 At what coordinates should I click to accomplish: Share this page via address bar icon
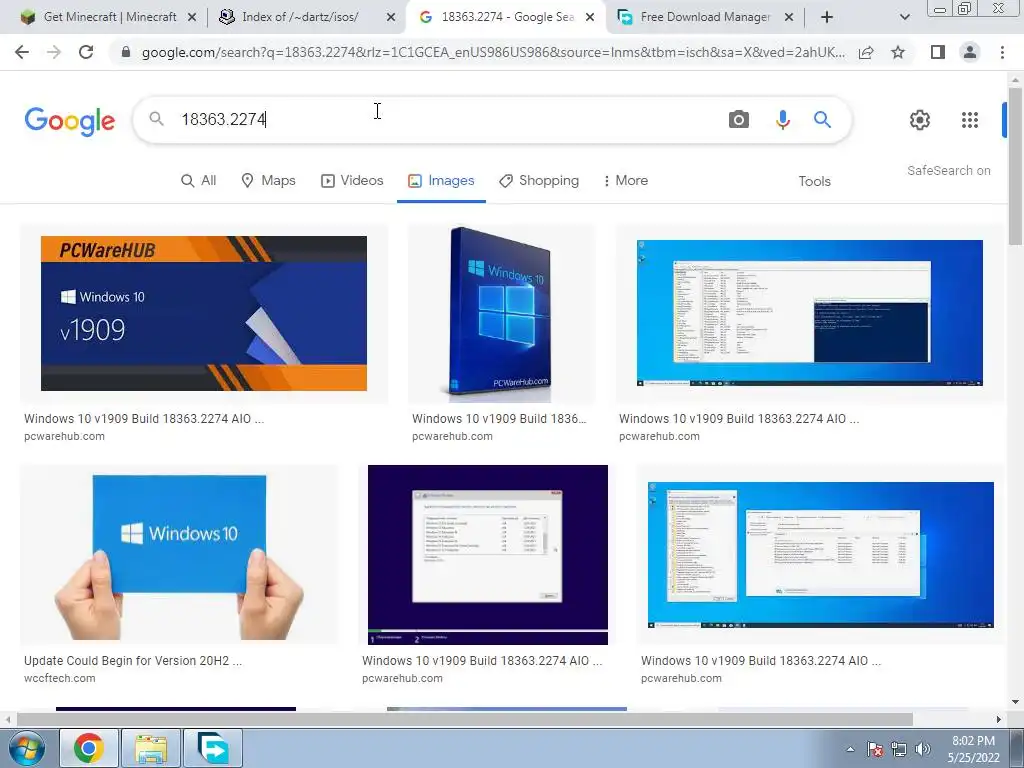[x=866, y=52]
